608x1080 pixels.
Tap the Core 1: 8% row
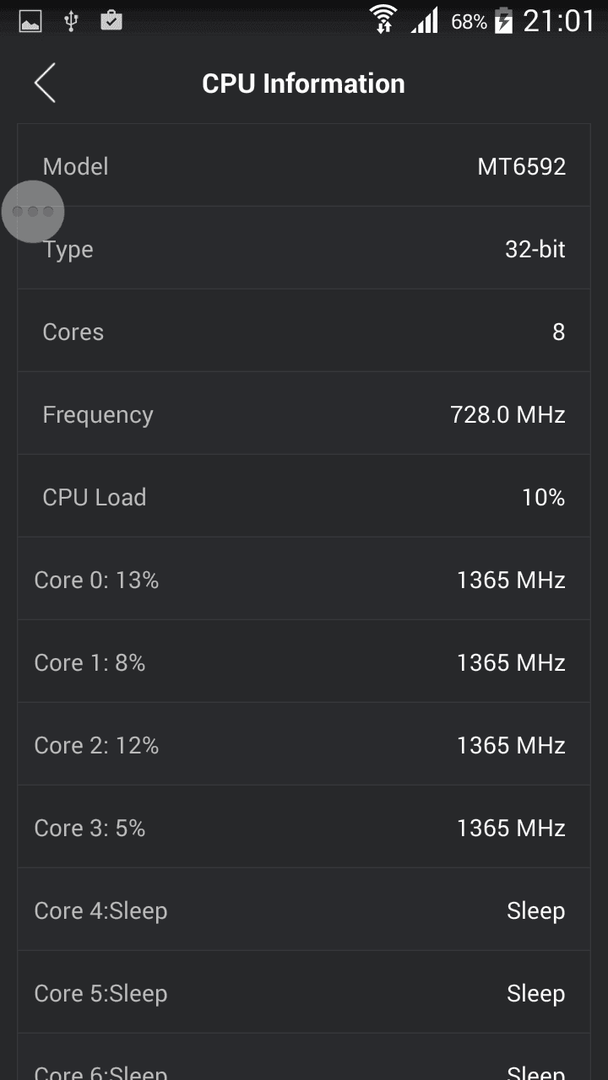click(304, 661)
